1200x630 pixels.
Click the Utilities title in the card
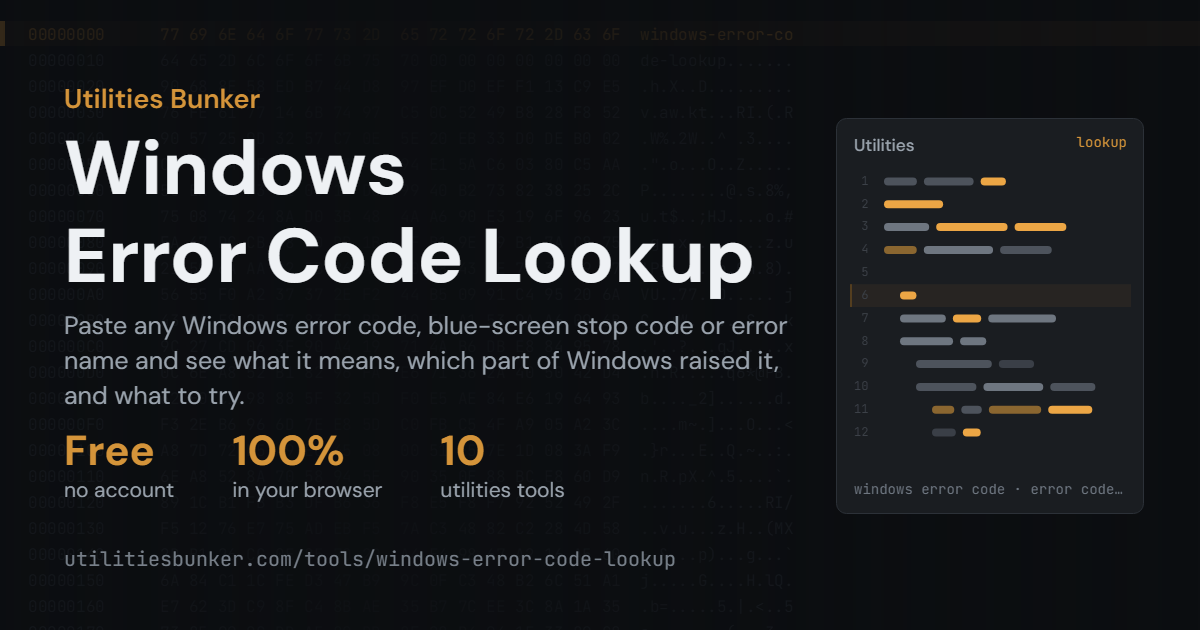coord(884,145)
